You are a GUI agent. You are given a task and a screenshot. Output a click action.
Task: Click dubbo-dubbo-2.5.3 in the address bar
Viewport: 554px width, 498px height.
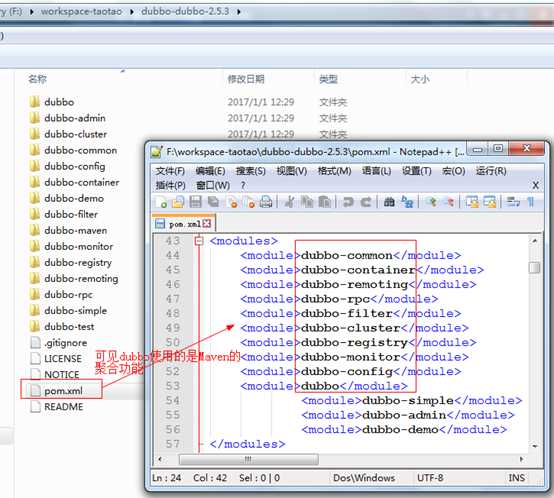[x=185, y=12]
